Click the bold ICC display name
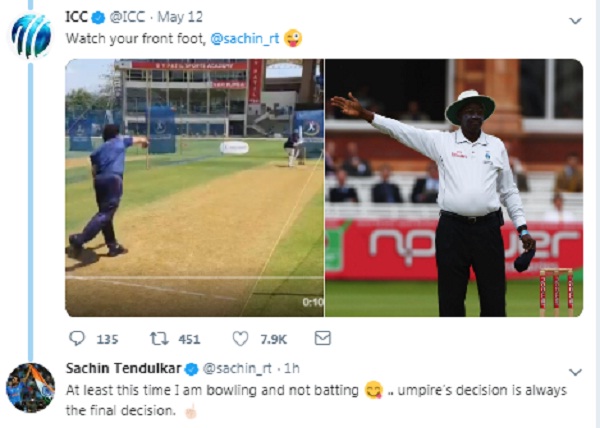 click(77, 18)
